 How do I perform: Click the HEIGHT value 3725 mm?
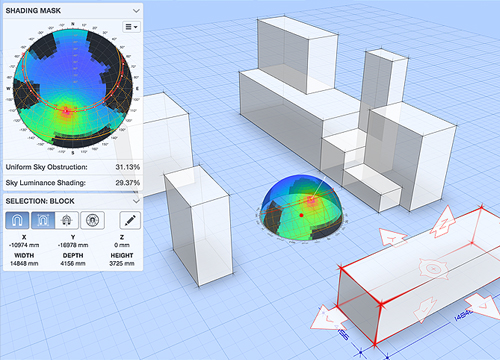click(122, 263)
